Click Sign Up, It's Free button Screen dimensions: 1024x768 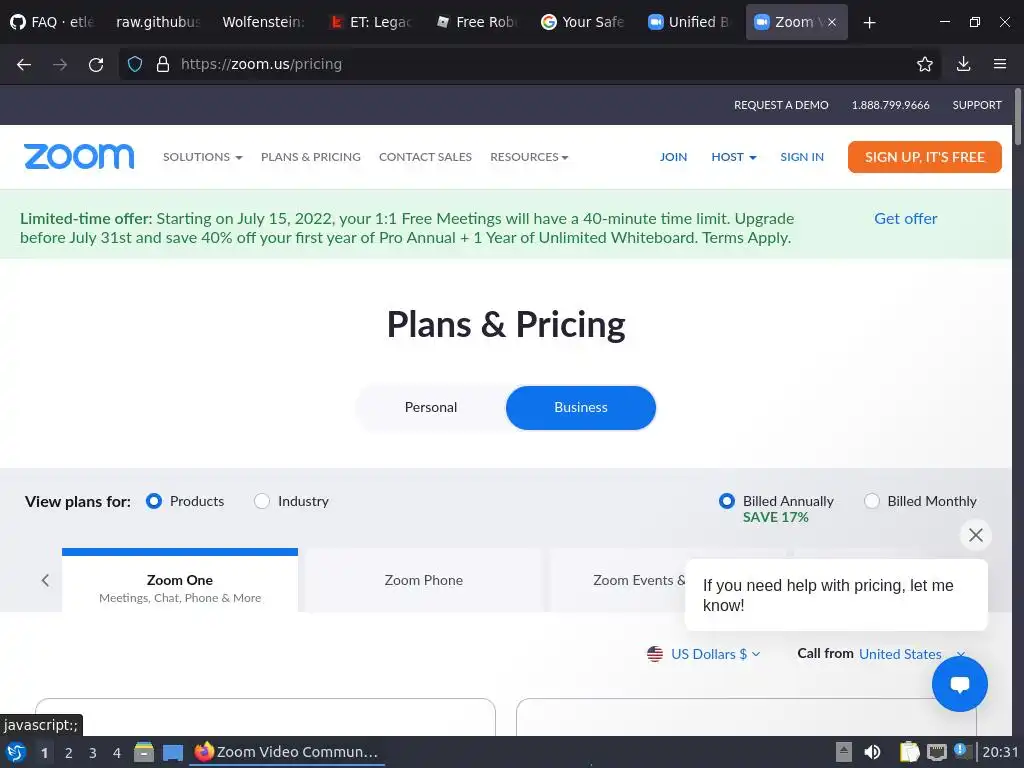pos(925,157)
